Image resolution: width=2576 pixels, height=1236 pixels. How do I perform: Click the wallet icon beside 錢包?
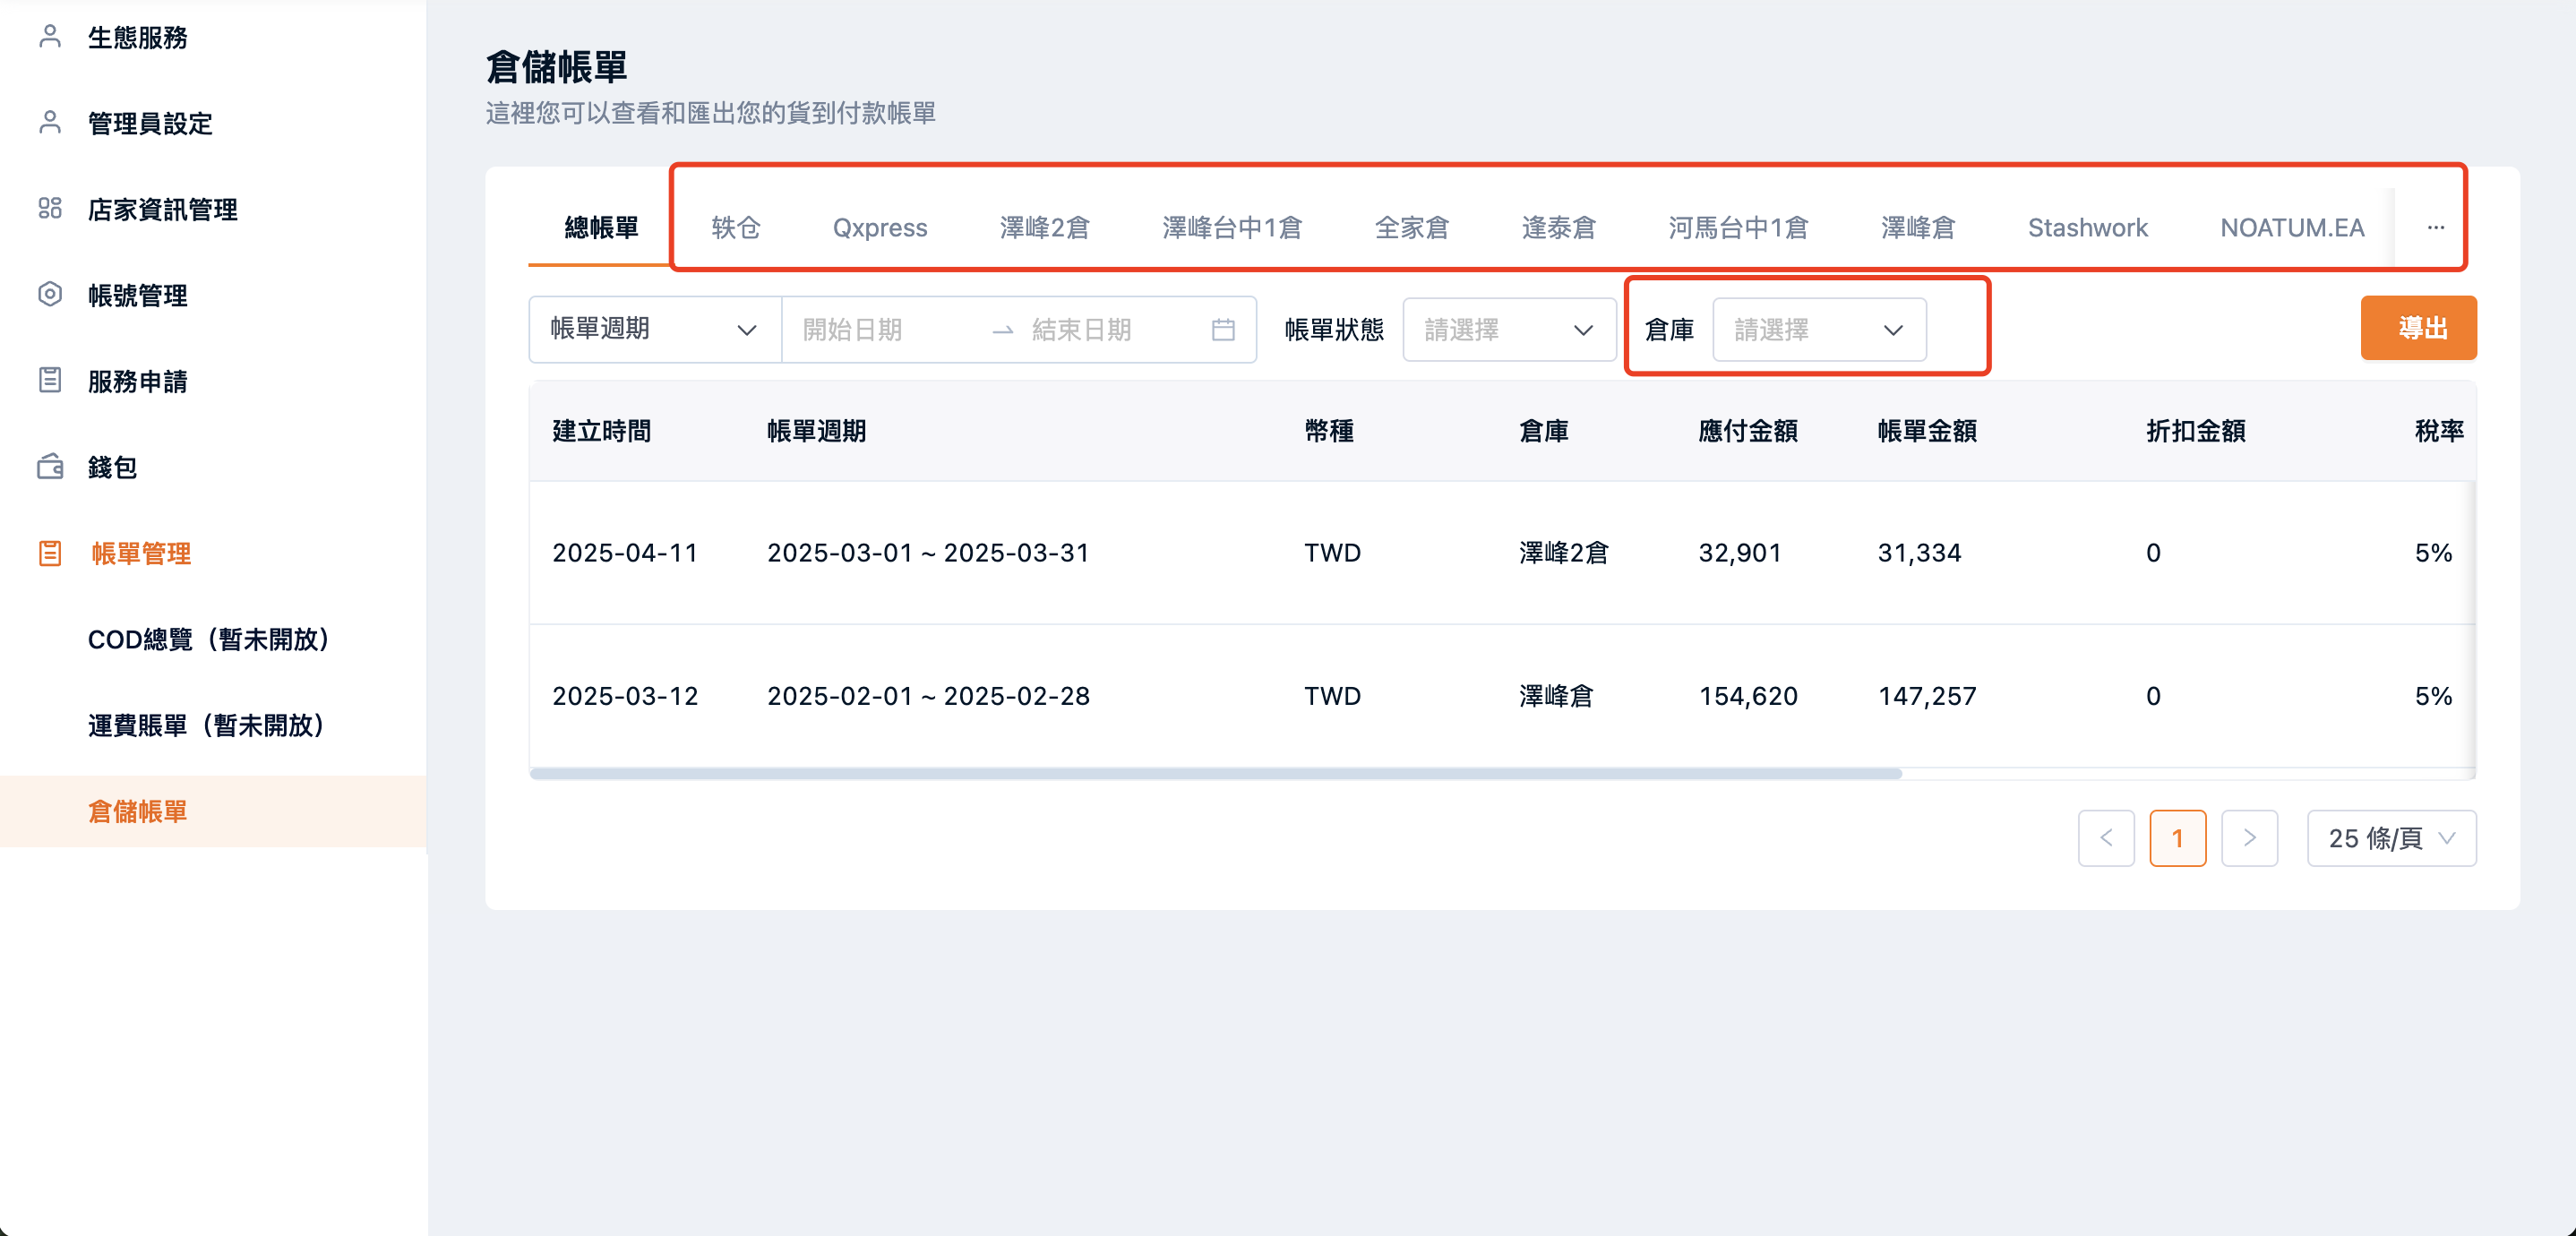point(50,467)
